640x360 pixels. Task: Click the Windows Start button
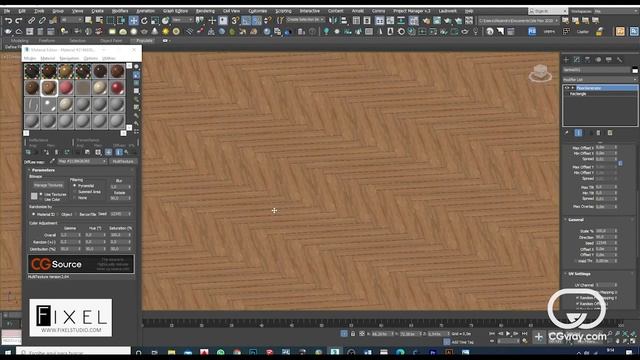[8, 352]
